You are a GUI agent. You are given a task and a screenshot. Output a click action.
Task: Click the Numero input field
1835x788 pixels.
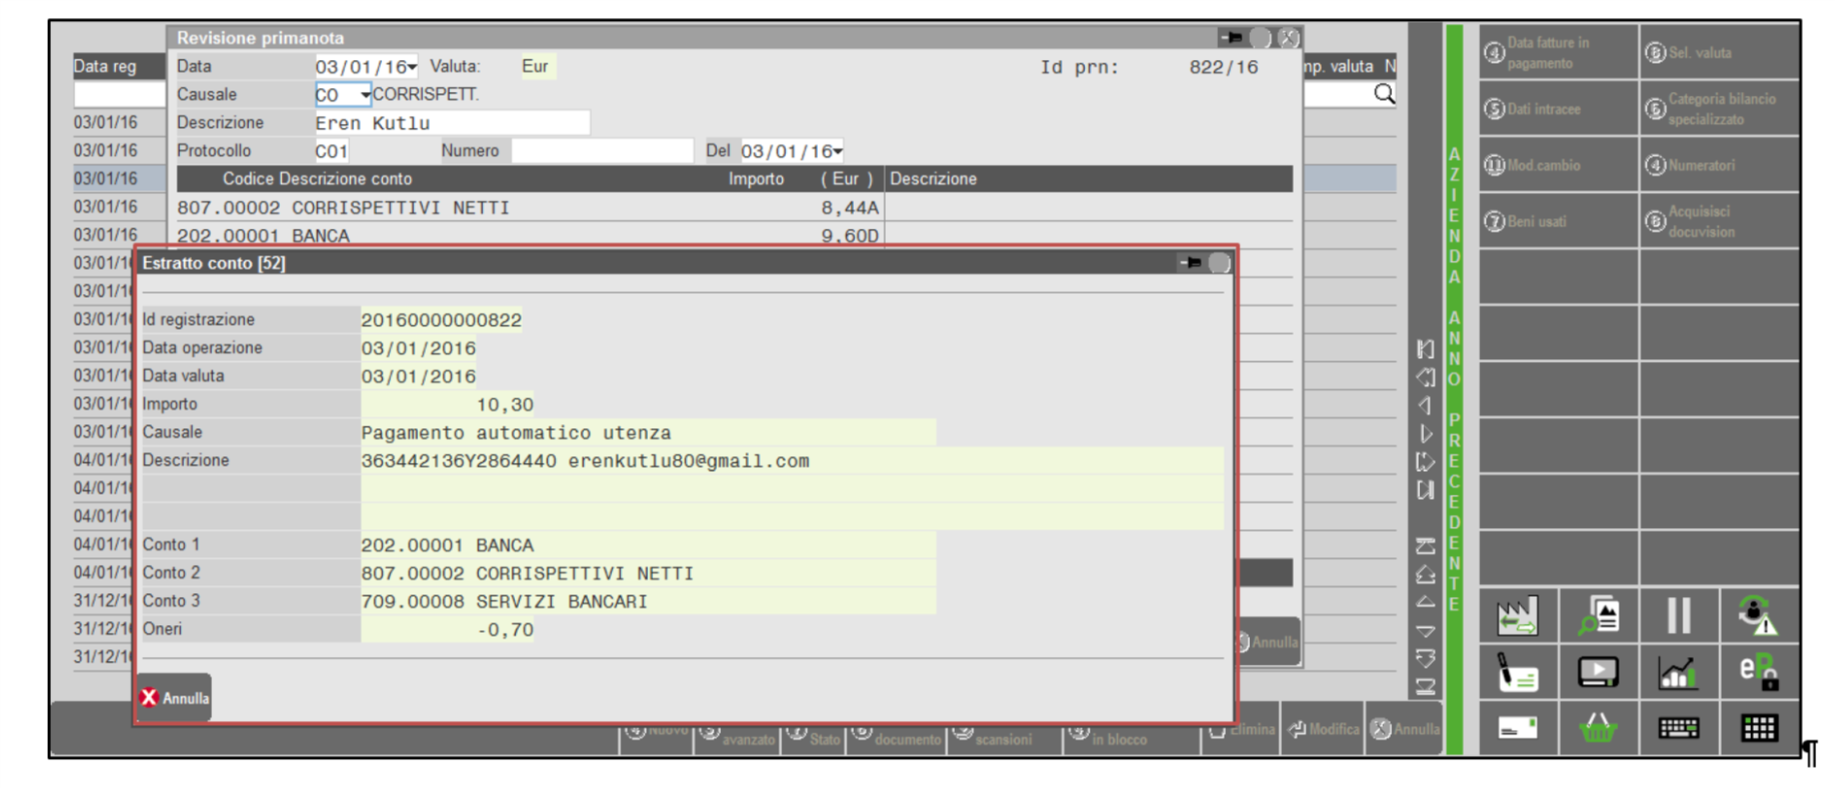point(601,151)
